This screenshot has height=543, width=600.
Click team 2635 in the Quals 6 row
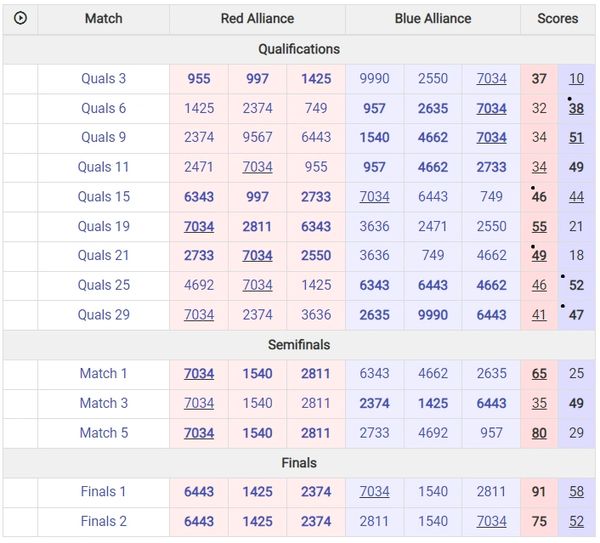coord(433,108)
